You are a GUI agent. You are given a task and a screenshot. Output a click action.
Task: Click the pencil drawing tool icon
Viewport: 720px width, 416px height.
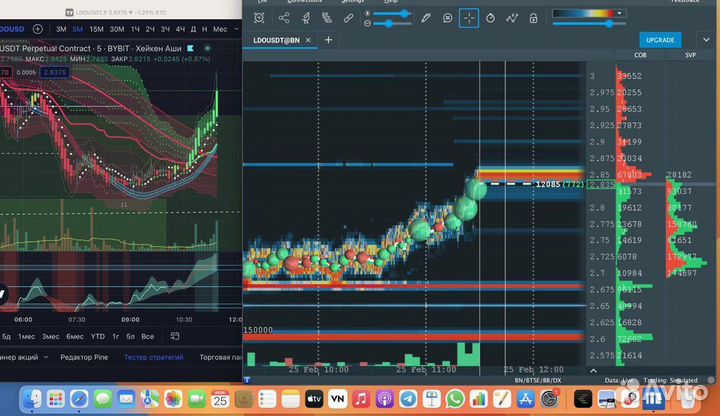[425, 18]
